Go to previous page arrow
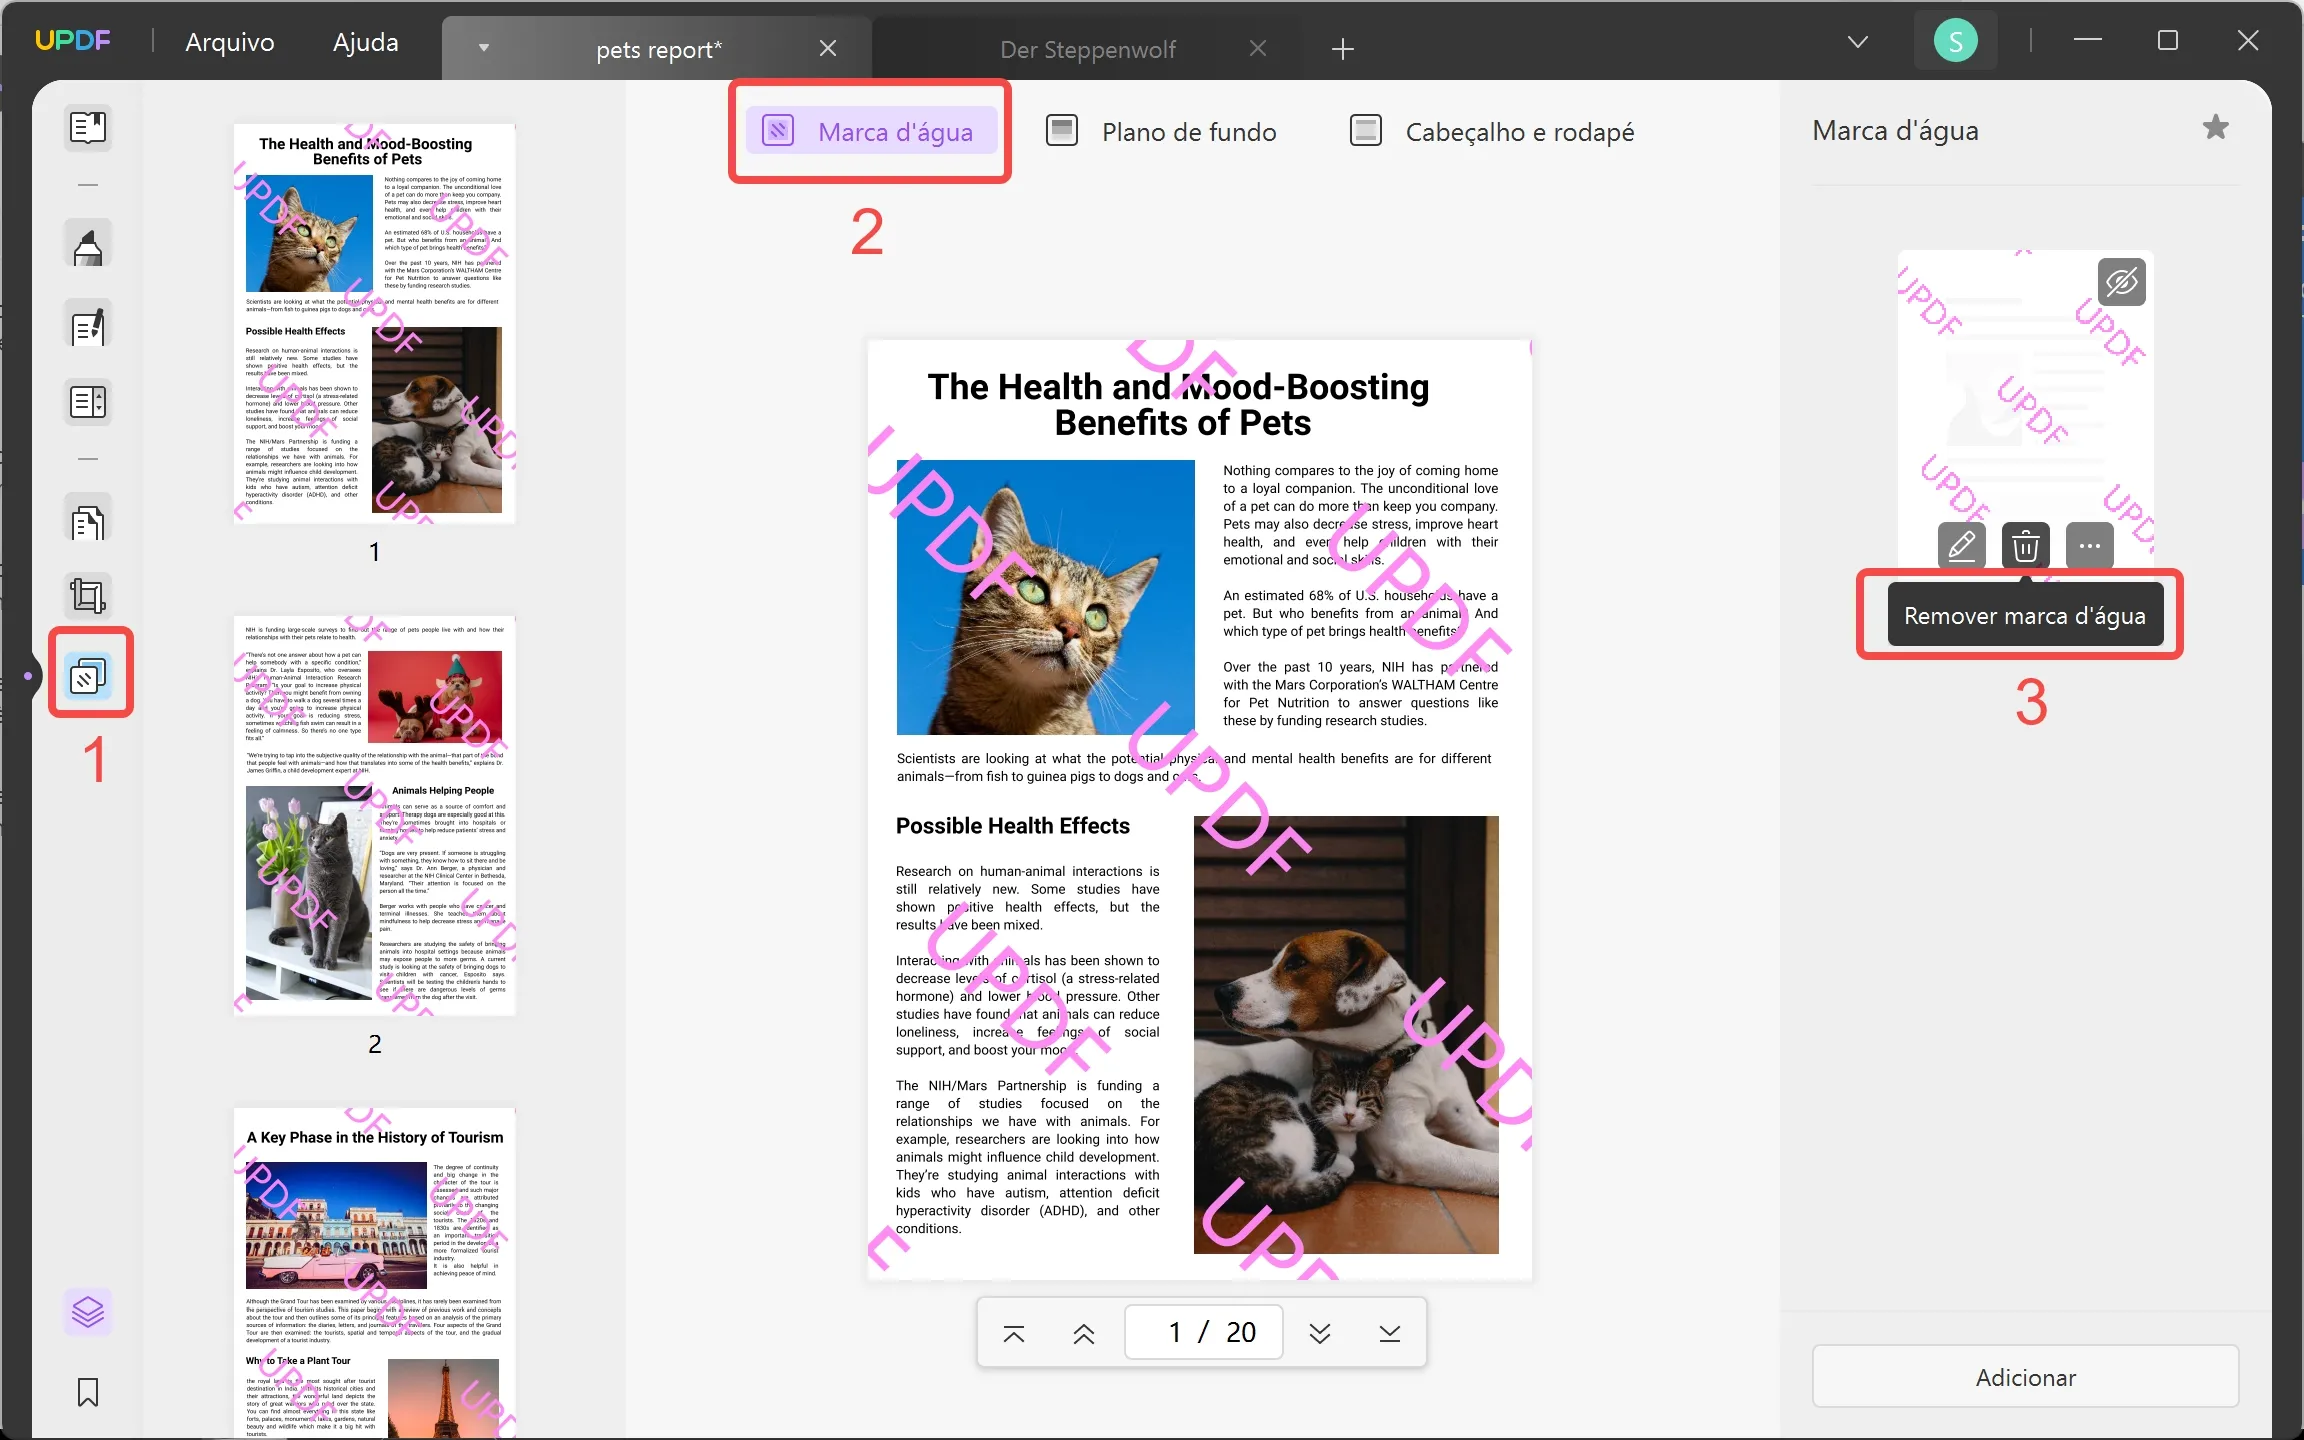The height and width of the screenshot is (1440, 2304). 1084,1333
